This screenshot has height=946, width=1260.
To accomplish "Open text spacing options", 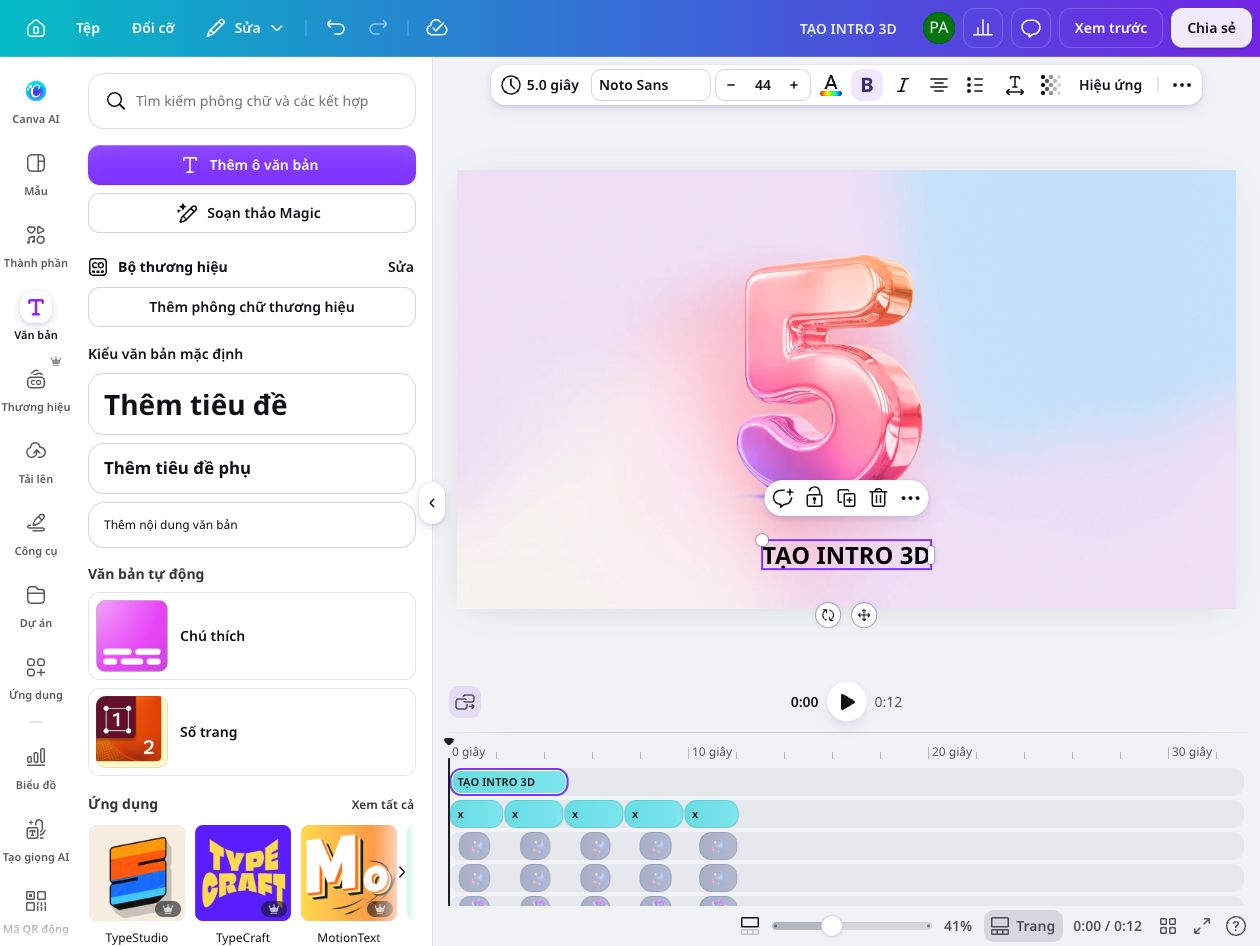I will coord(1015,85).
